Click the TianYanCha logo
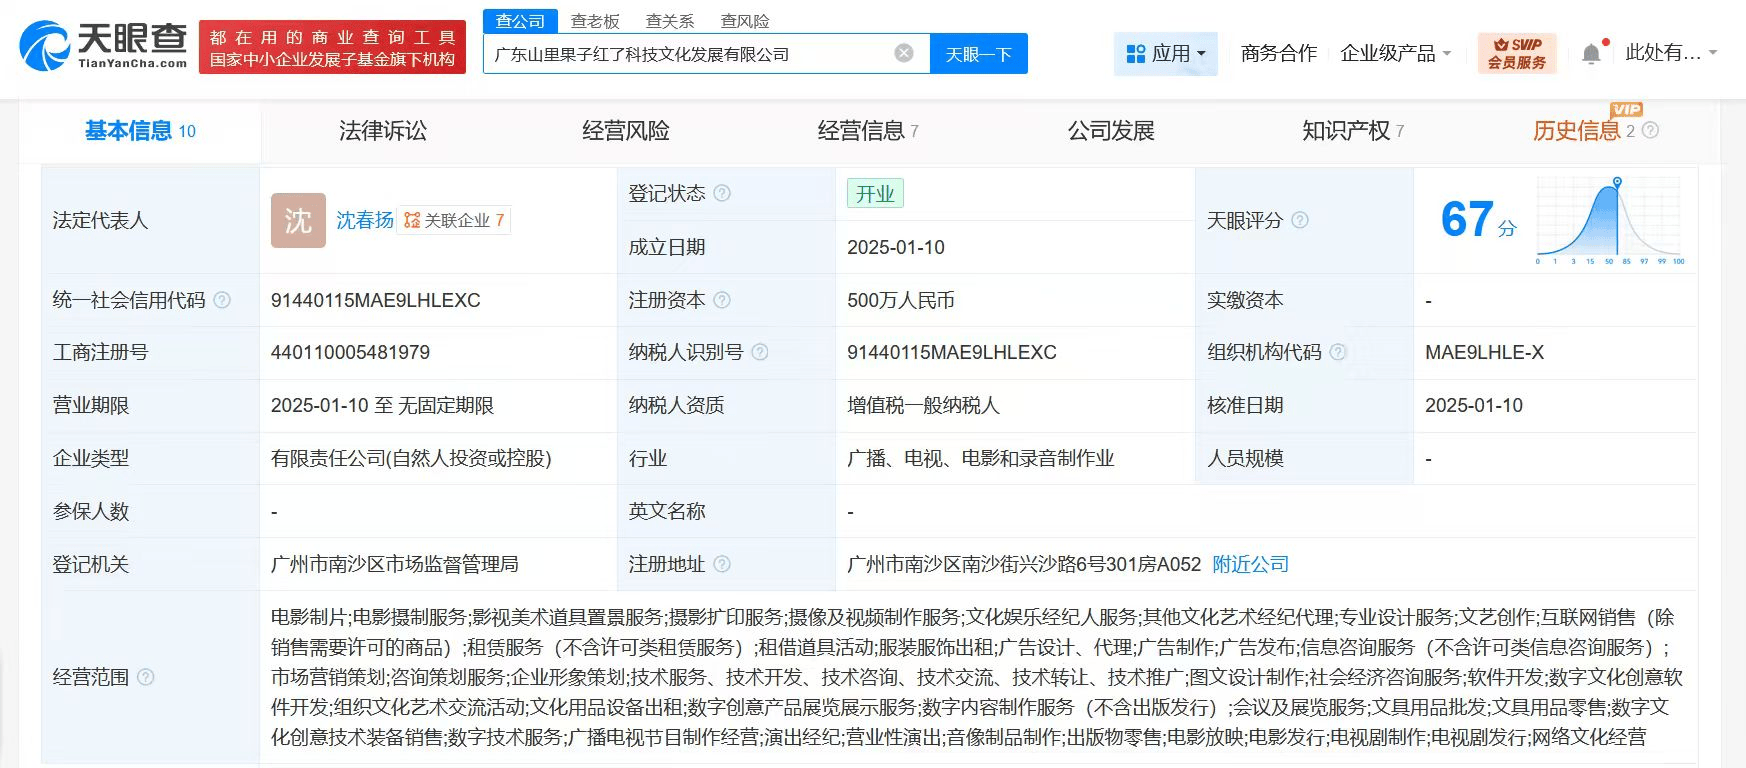Image resolution: width=1746 pixels, height=768 pixels. point(104,46)
